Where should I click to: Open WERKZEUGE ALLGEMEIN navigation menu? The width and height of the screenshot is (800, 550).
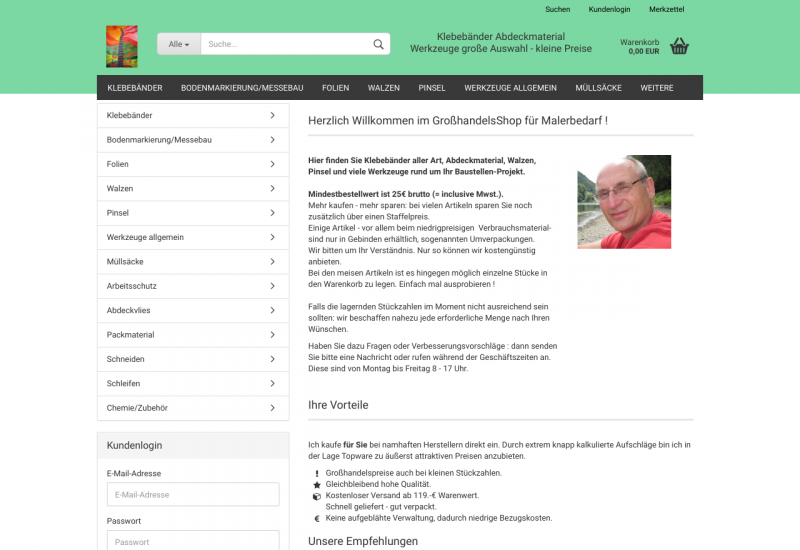pyautogui.click(x=510, y=88)
